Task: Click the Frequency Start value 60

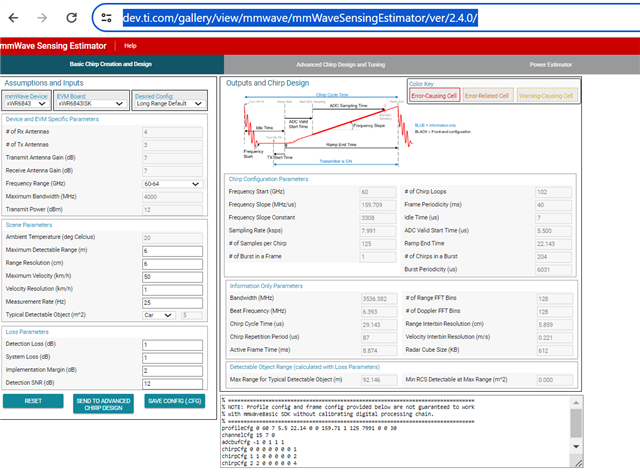Action: (378, 192)
